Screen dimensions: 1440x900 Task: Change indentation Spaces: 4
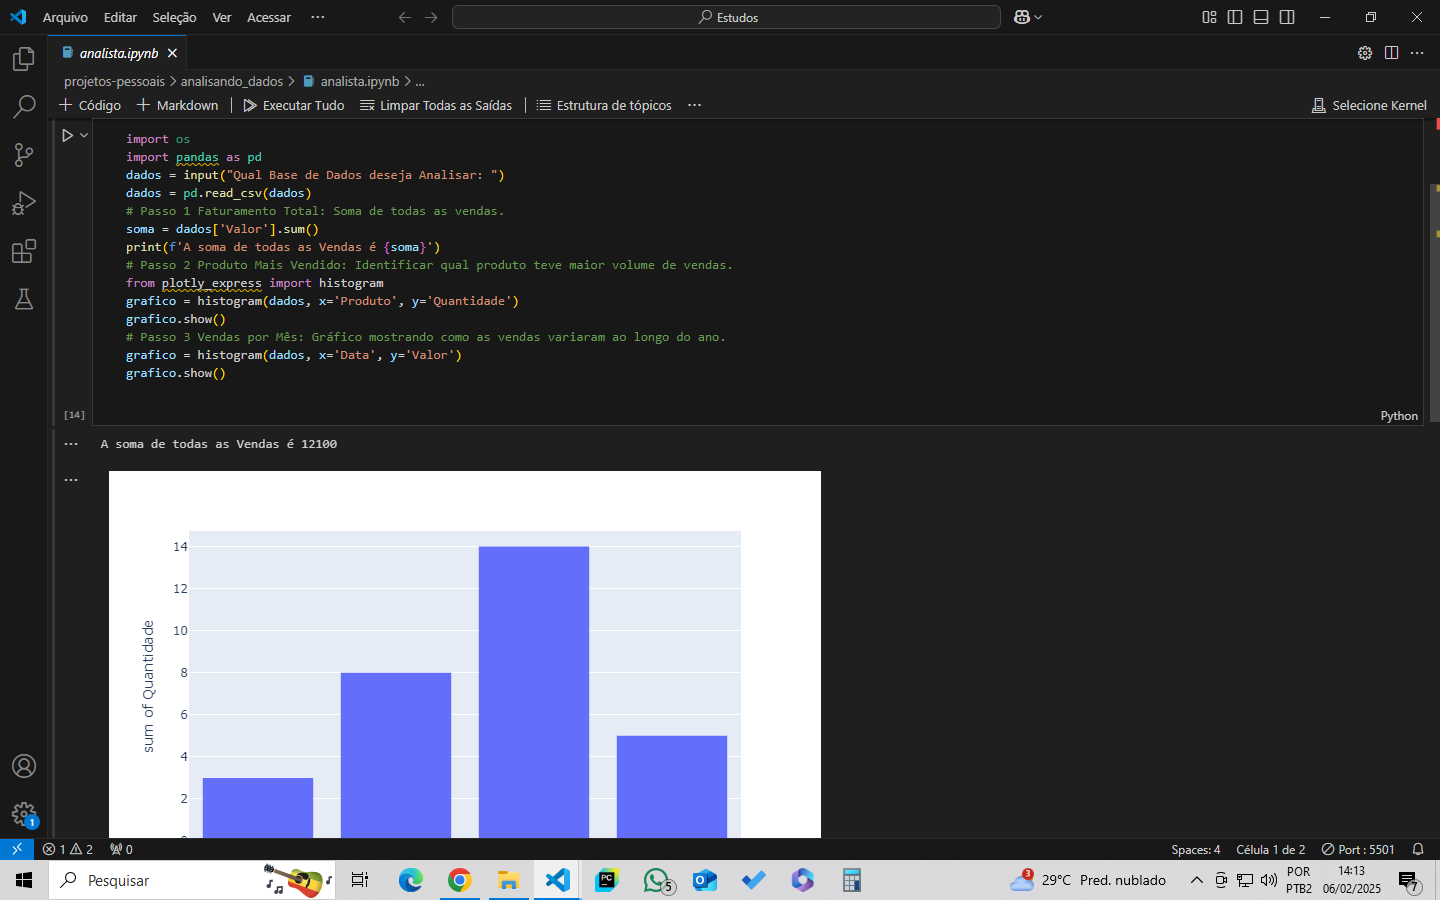1196,849
